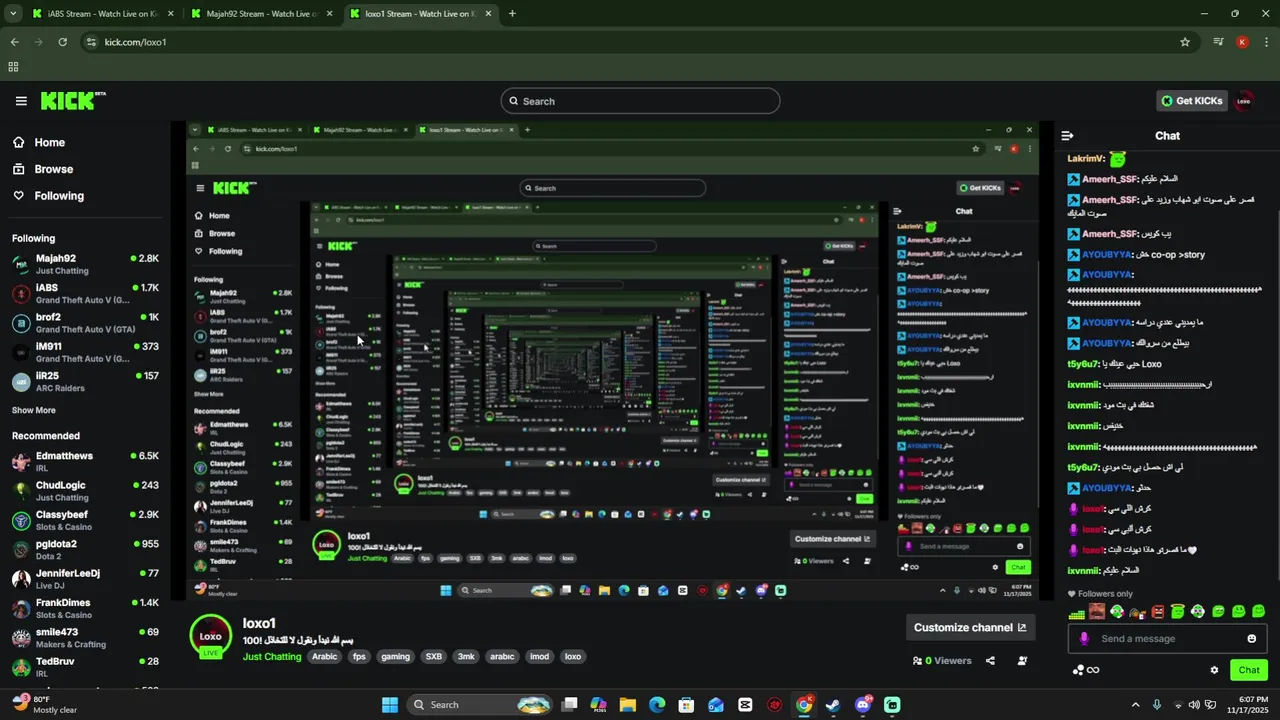This screenshot has width=1280, height=720.
Task: Click the Customize channel button
Action: [970, 628]
